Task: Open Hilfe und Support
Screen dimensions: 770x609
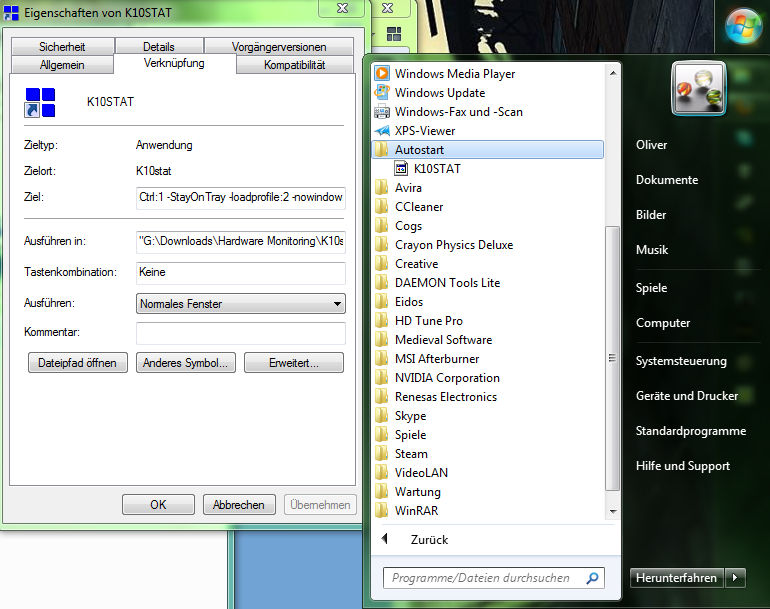Action: click(x=683, y=466)
